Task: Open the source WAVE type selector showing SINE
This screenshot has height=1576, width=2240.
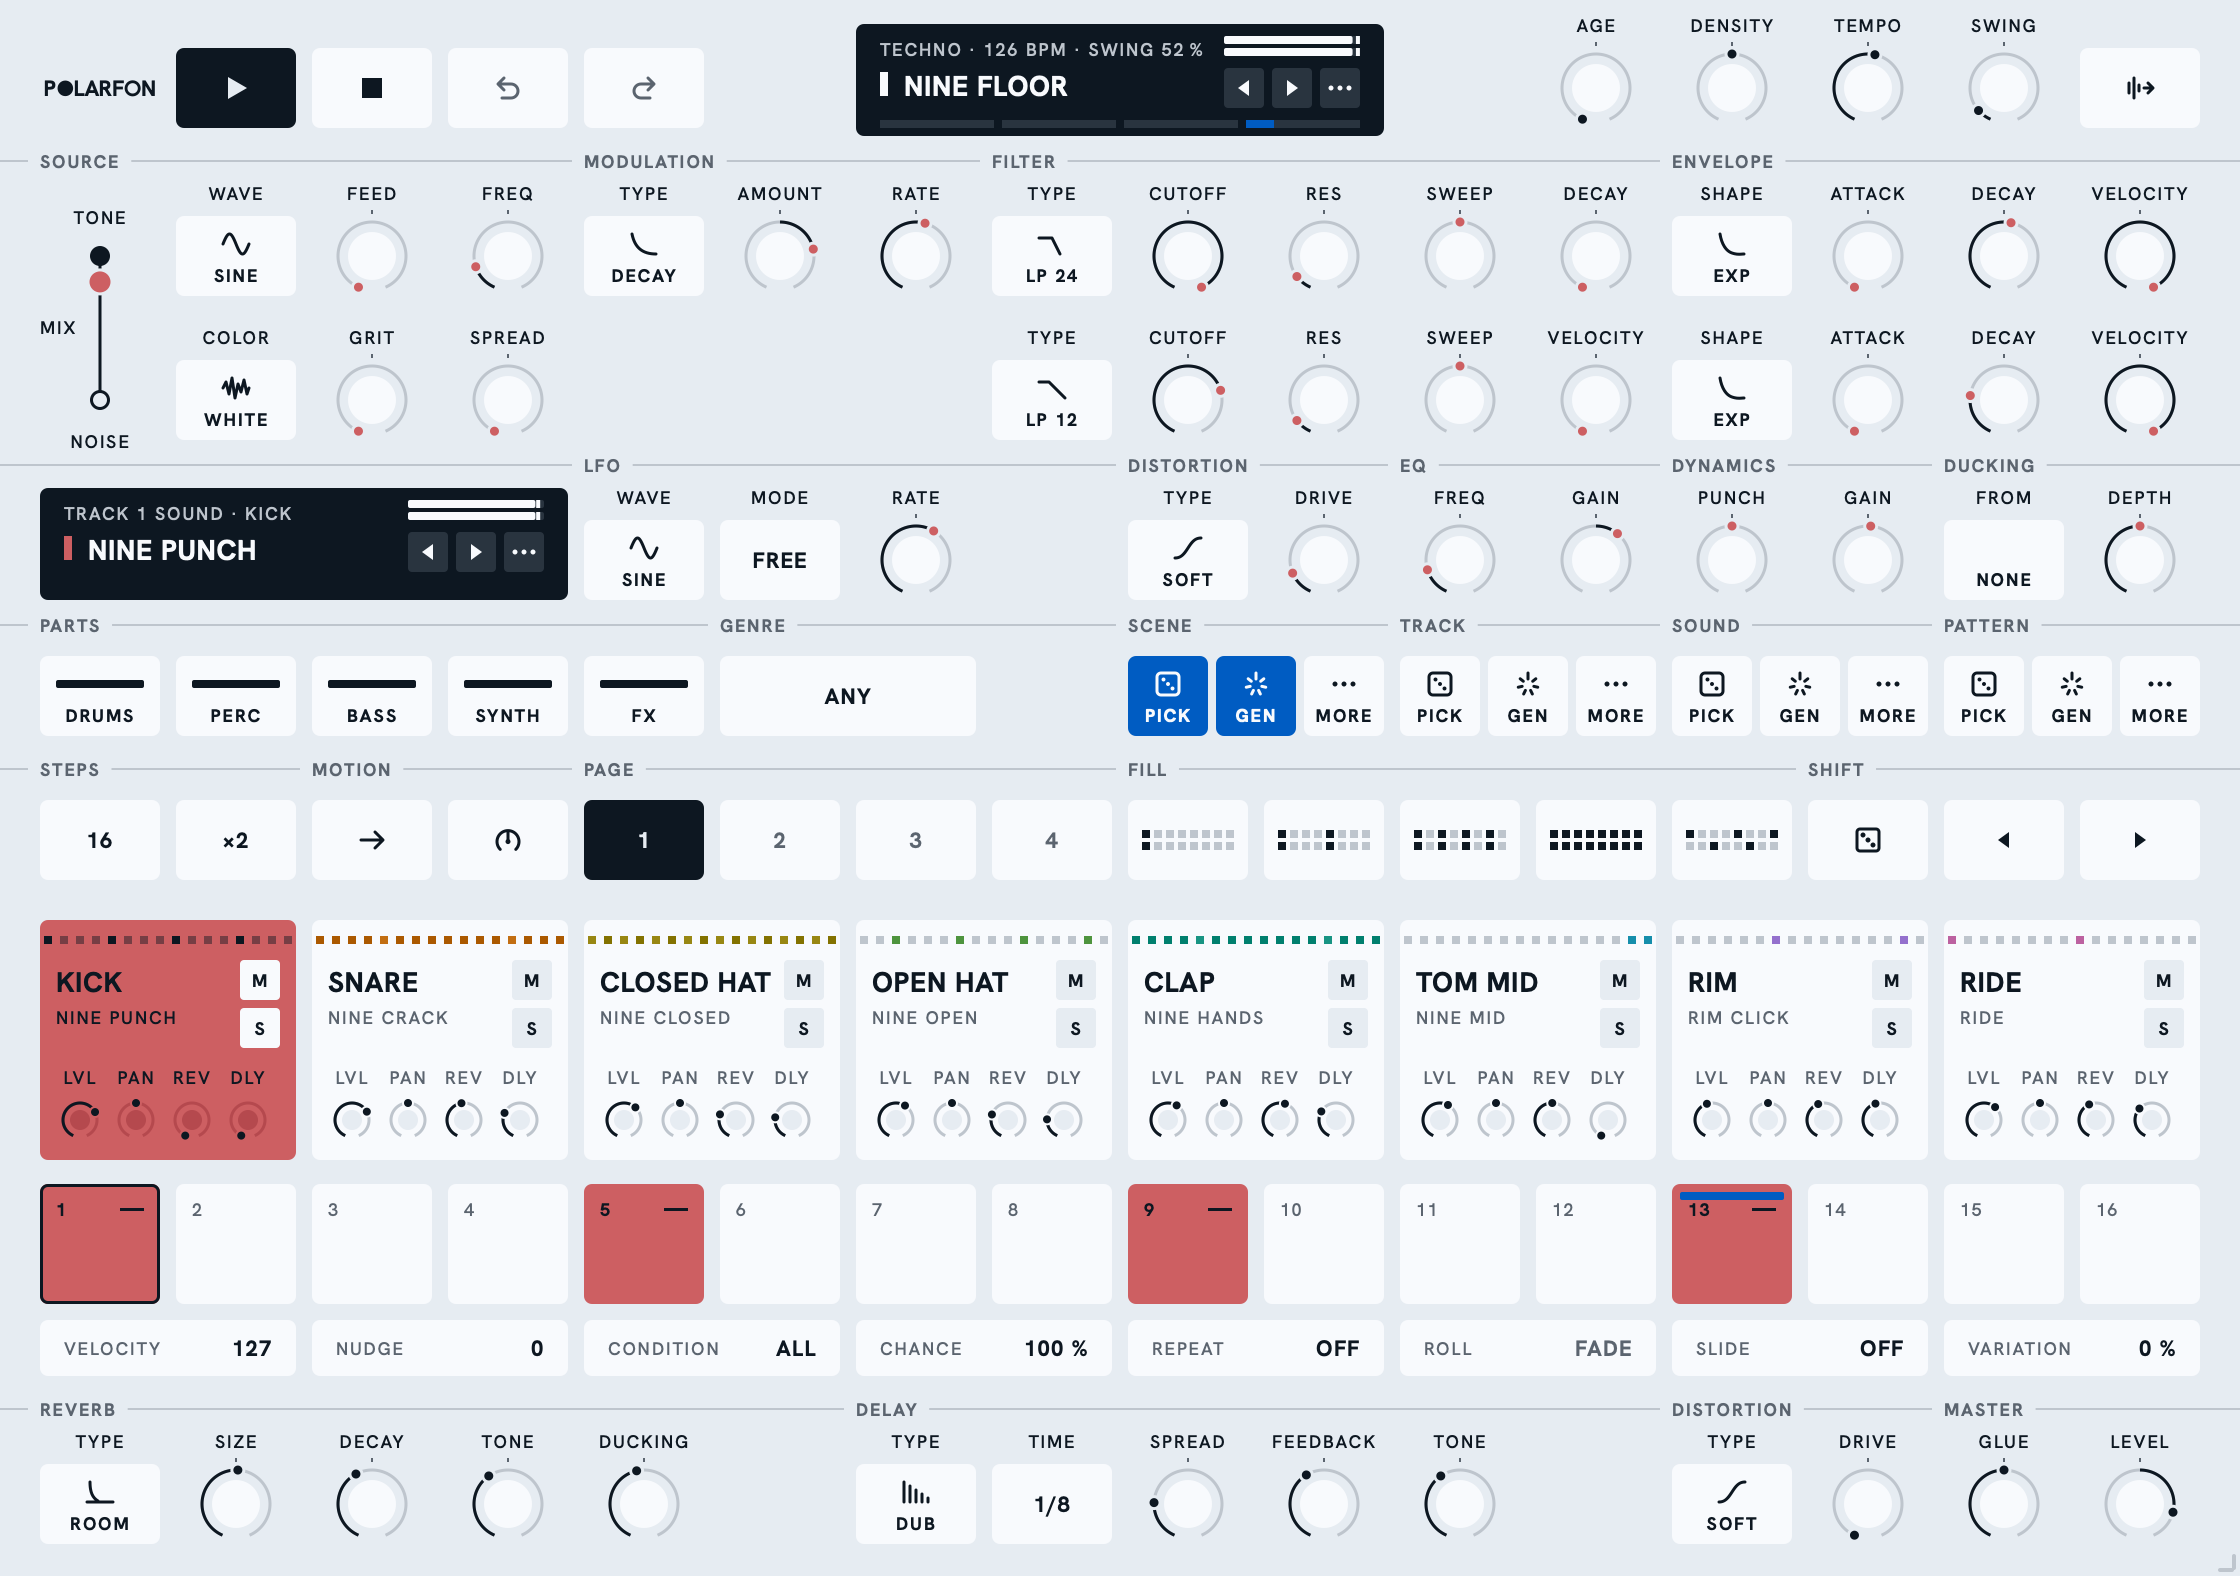Action: (236, 256)
